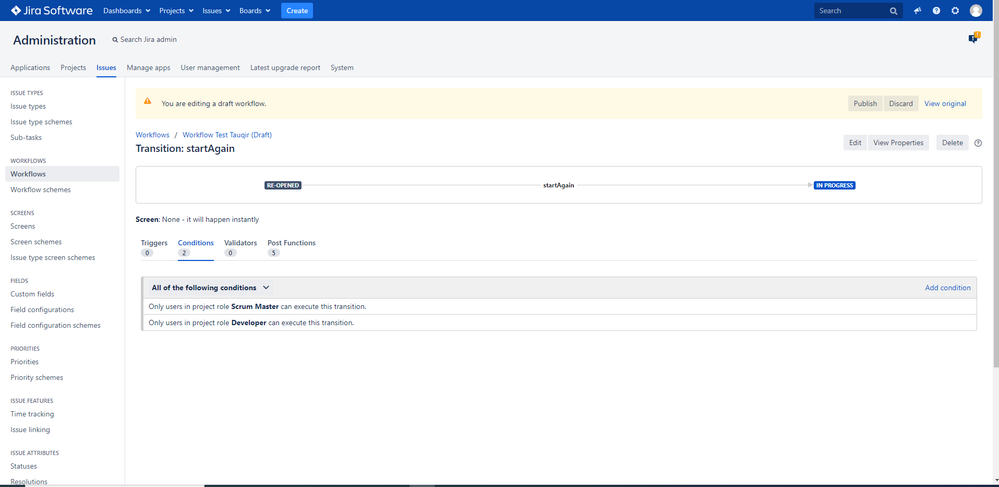Click the Edit transition button
This screenshot has height=487, width=999.
pos(855,143)
